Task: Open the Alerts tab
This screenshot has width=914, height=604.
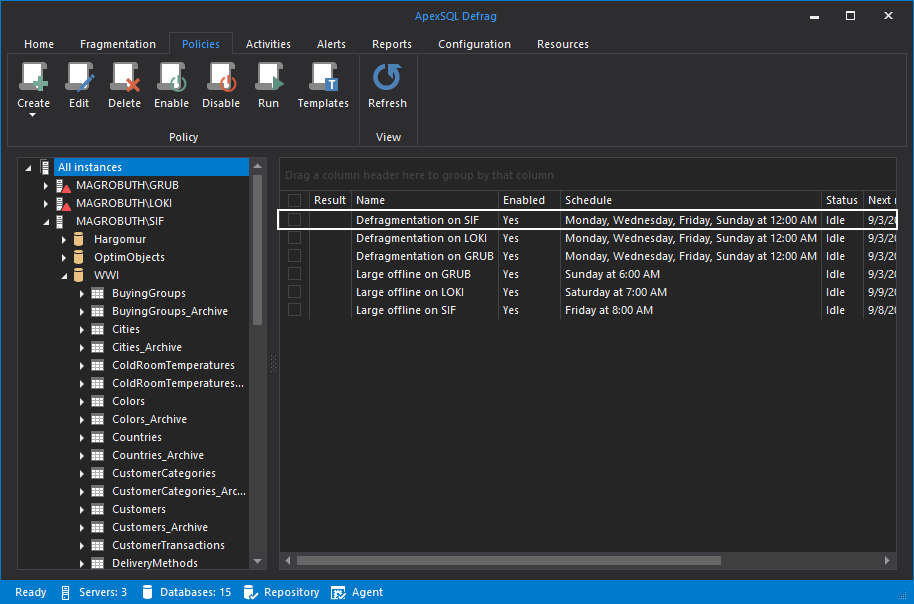Action: tap(331, 44)
